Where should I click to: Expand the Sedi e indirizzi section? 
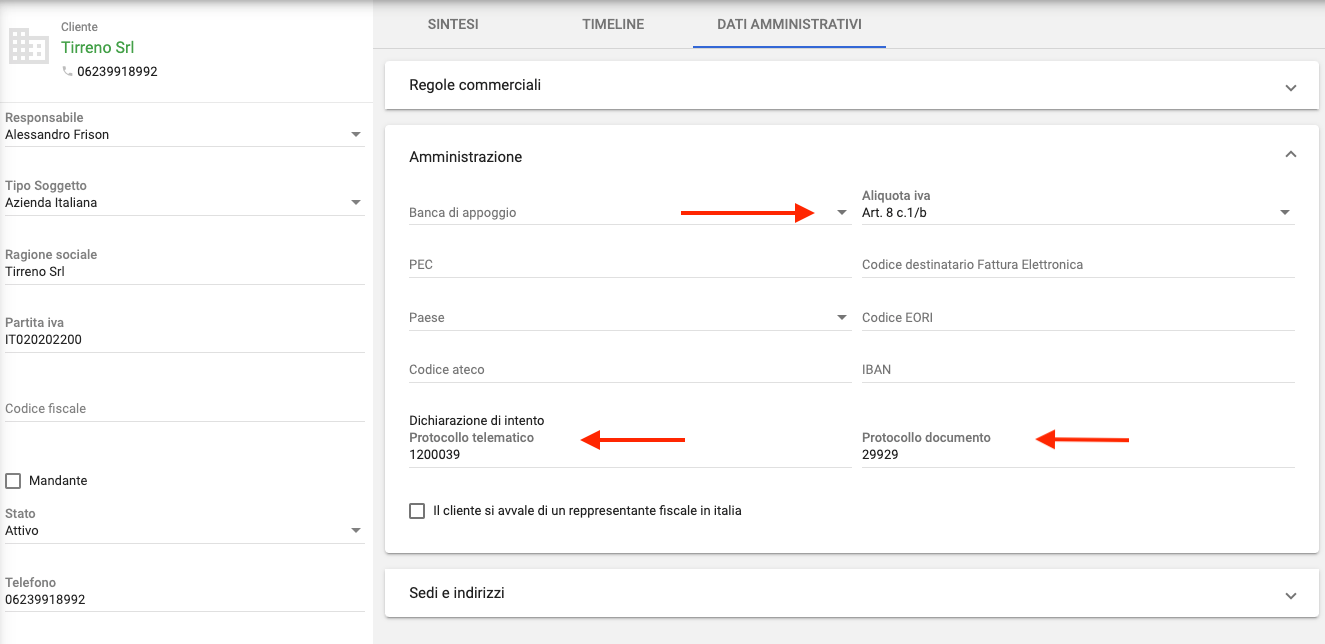[x=1290, y=592]
